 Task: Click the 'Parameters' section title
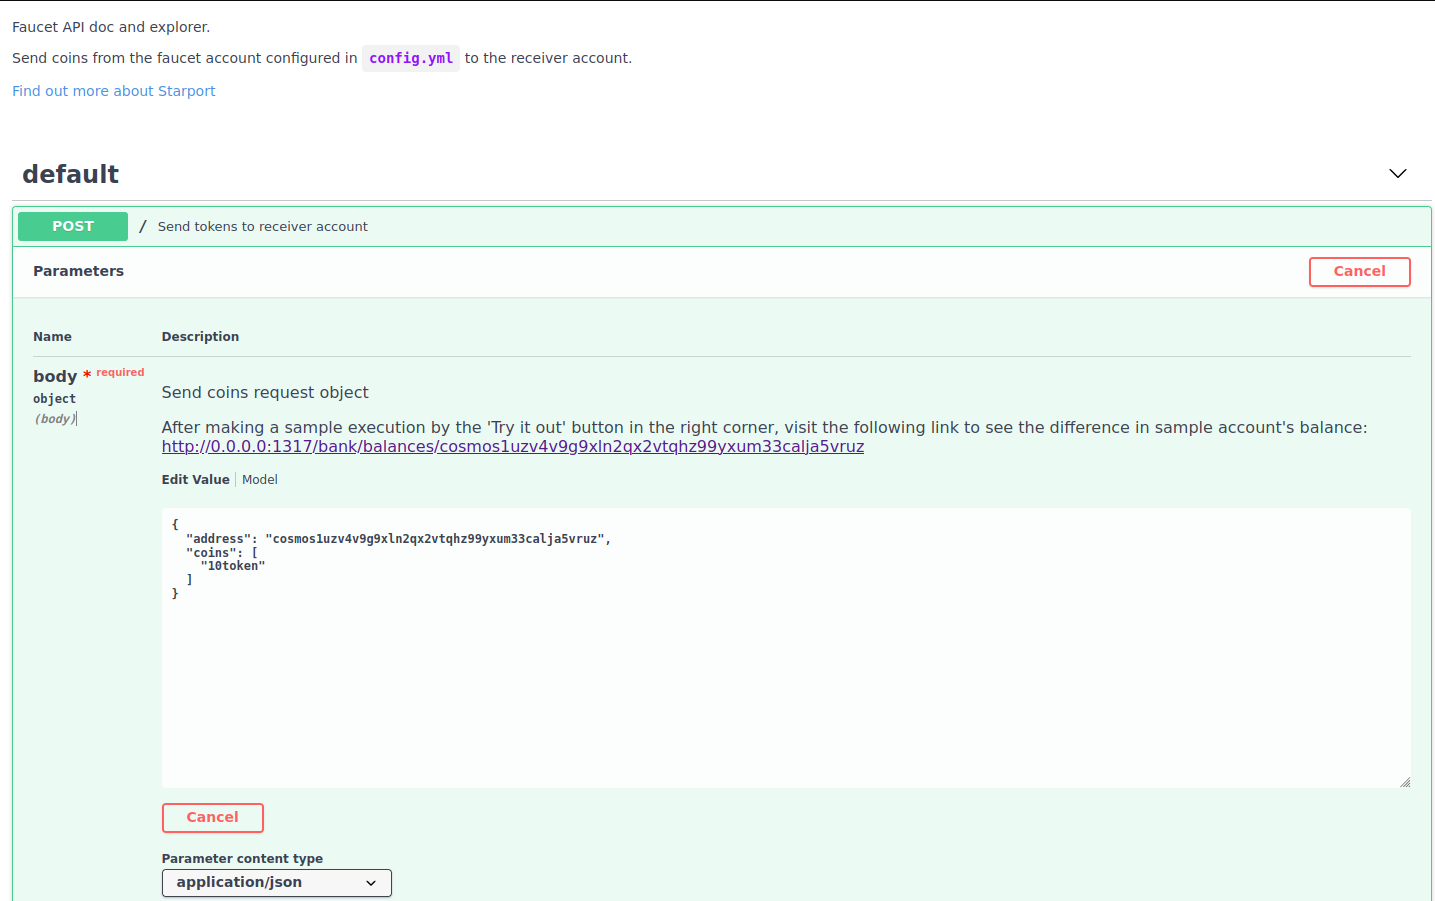(x=79, y=271)
